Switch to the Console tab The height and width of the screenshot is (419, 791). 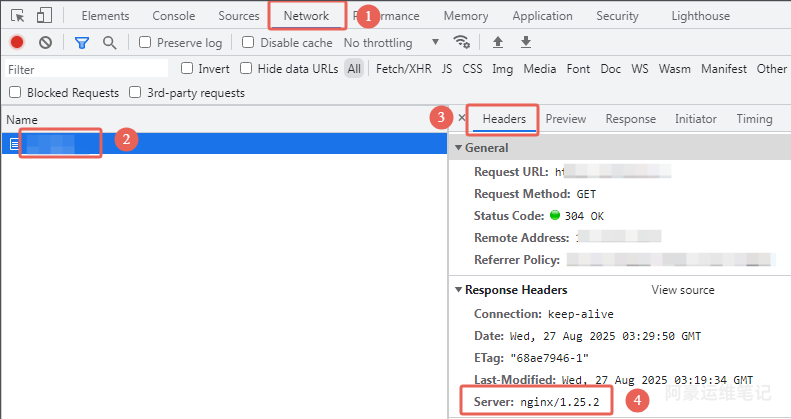173,16
